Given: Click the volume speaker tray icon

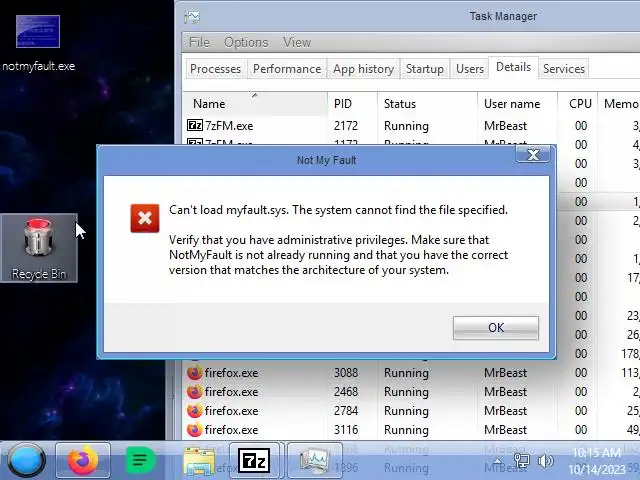Looking at the screenshot, I should (x=545, y=461).
